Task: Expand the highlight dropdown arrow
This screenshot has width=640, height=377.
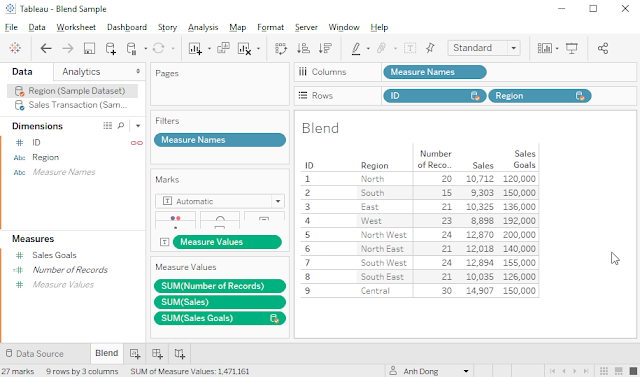Action: click(368, 49)
